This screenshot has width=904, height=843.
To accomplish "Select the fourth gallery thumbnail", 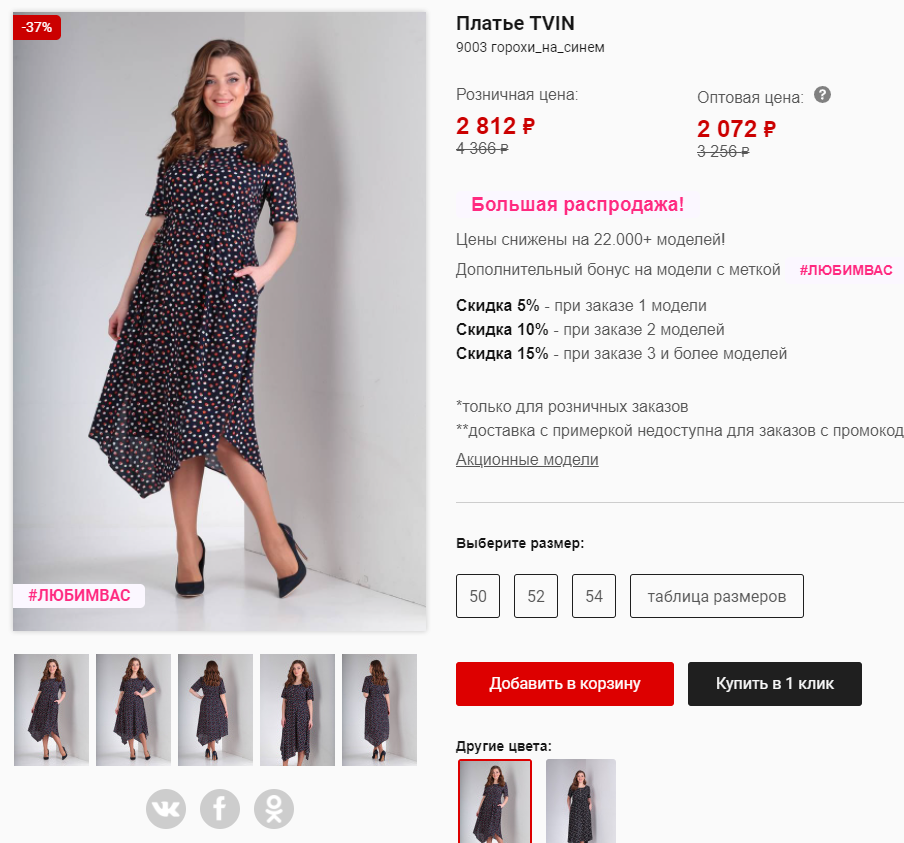I will [x=297, y=710].
